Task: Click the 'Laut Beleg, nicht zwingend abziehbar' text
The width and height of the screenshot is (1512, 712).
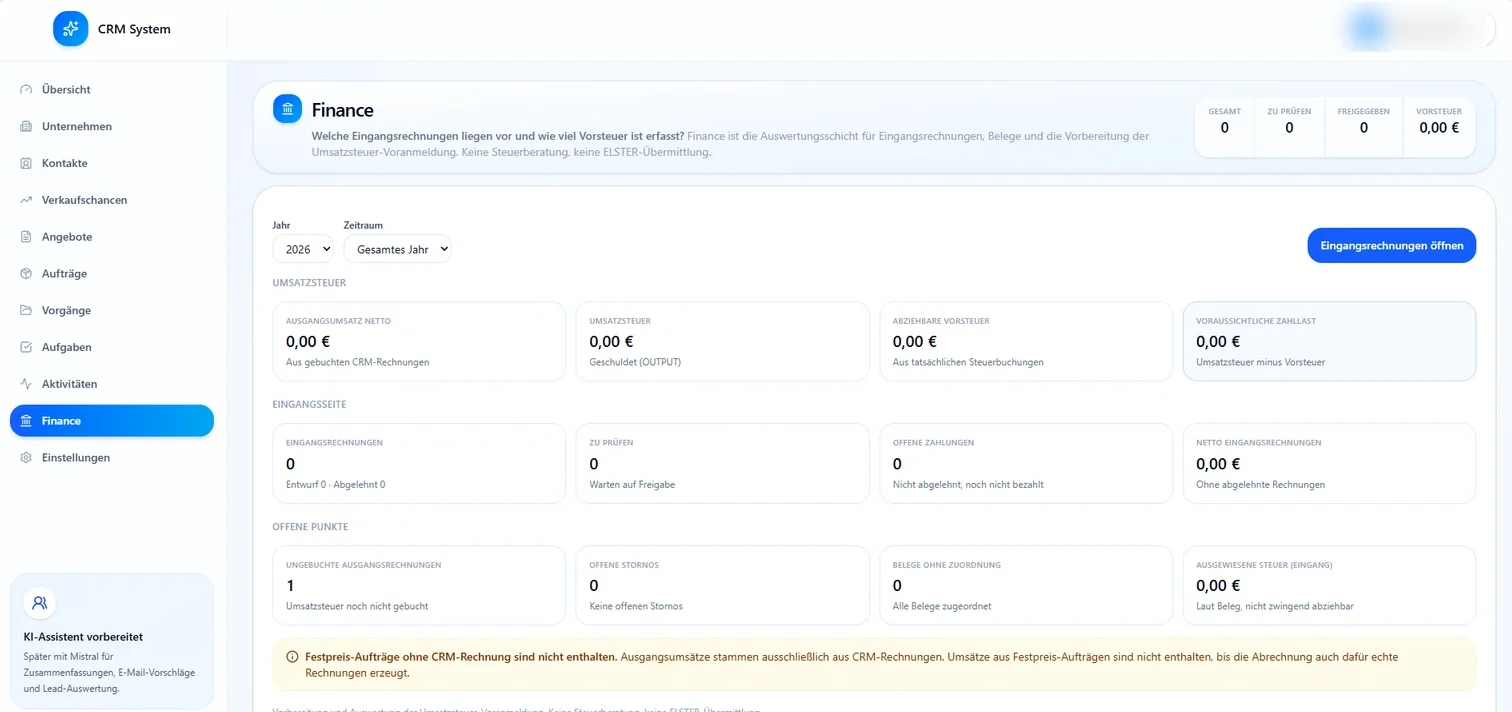Action: (x=1275, y=606)
